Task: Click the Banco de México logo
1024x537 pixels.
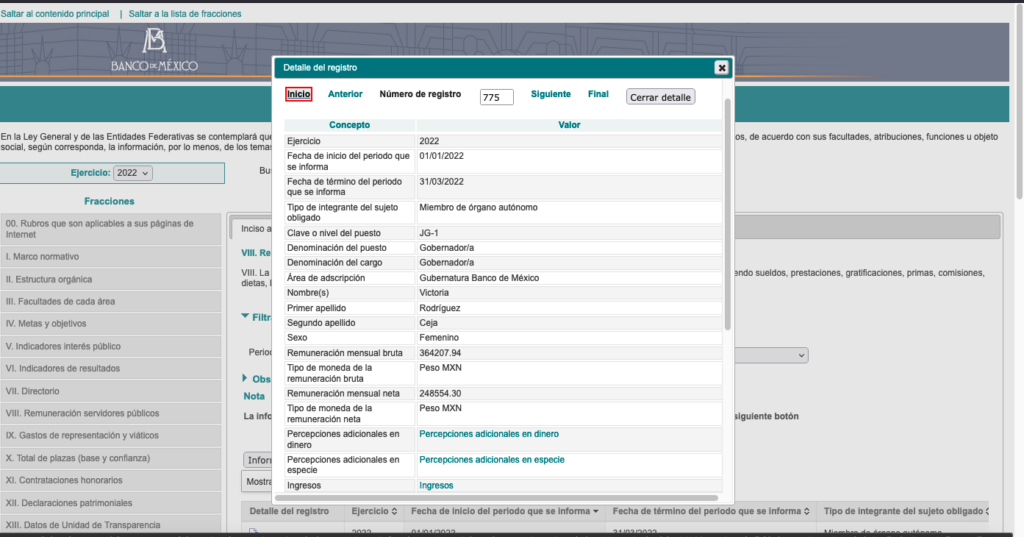Action: [154, 50]
